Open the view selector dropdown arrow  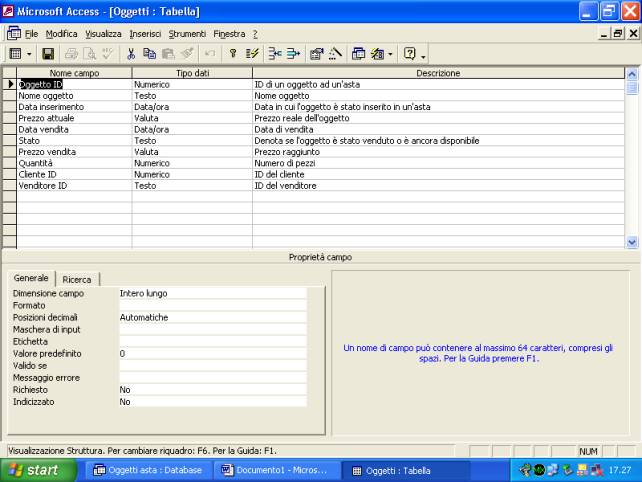coord(29,54)
